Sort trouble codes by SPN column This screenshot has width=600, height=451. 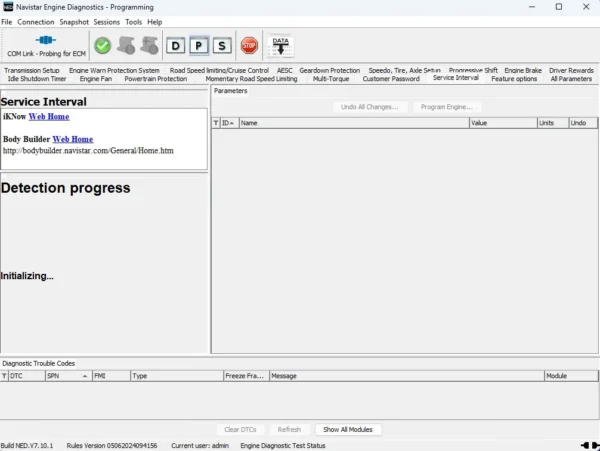click(69, 376)
